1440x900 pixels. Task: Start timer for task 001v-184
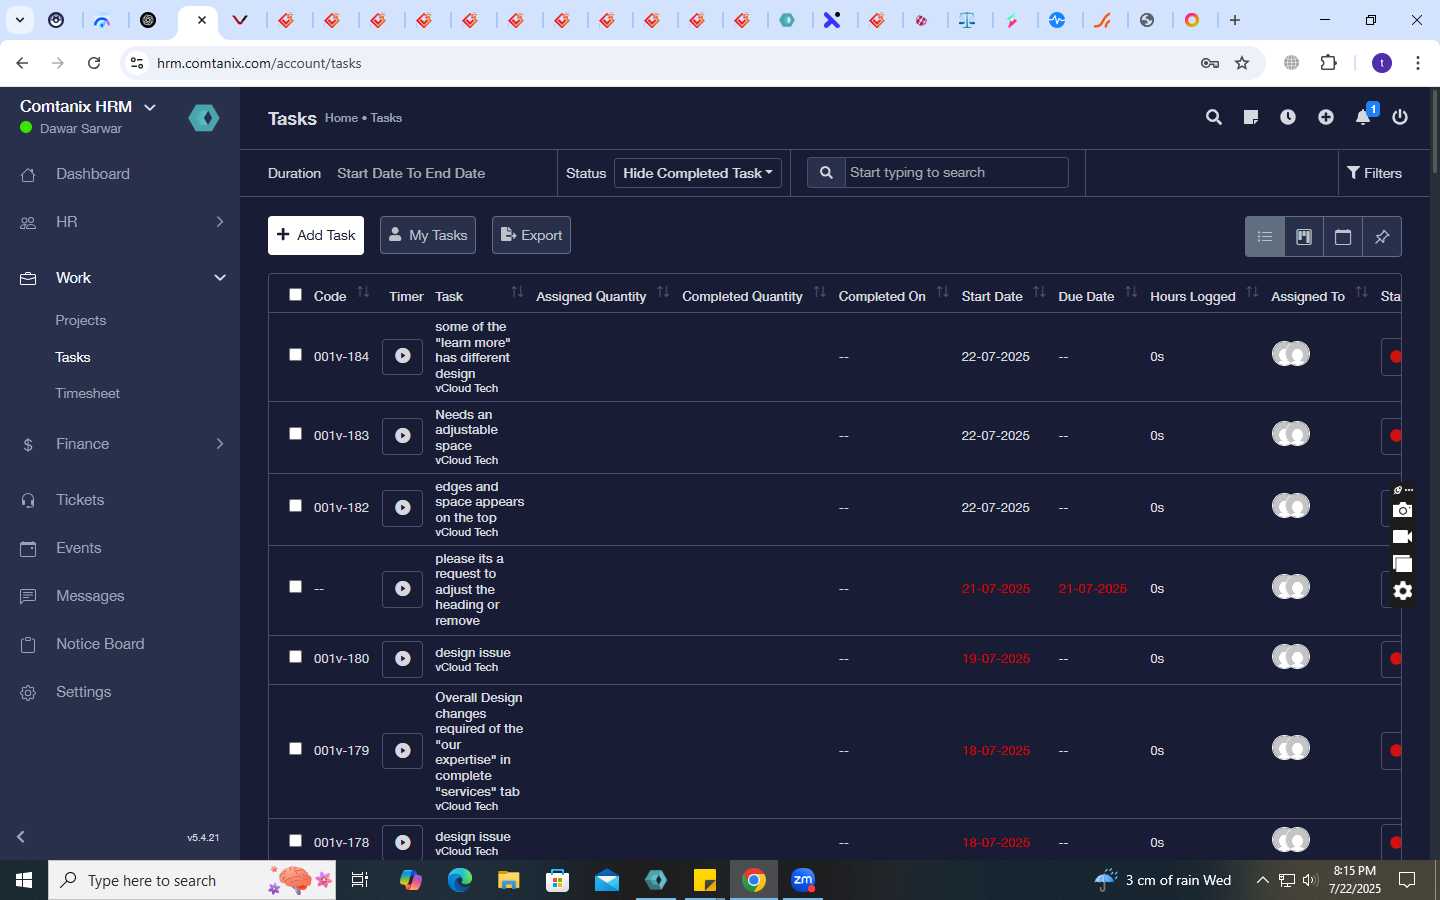coord(403,356)
